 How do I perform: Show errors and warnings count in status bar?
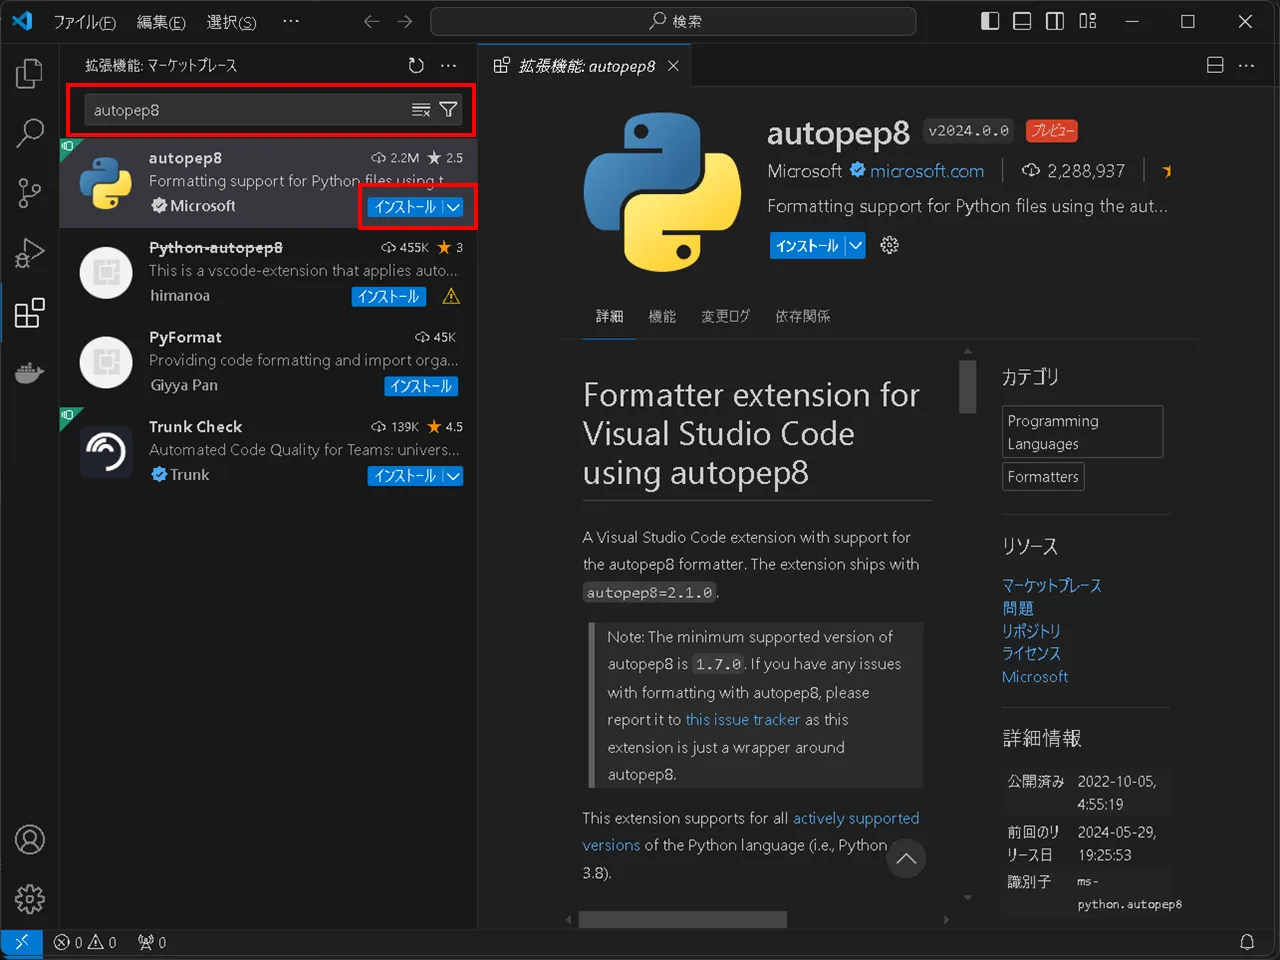(85, 942)
